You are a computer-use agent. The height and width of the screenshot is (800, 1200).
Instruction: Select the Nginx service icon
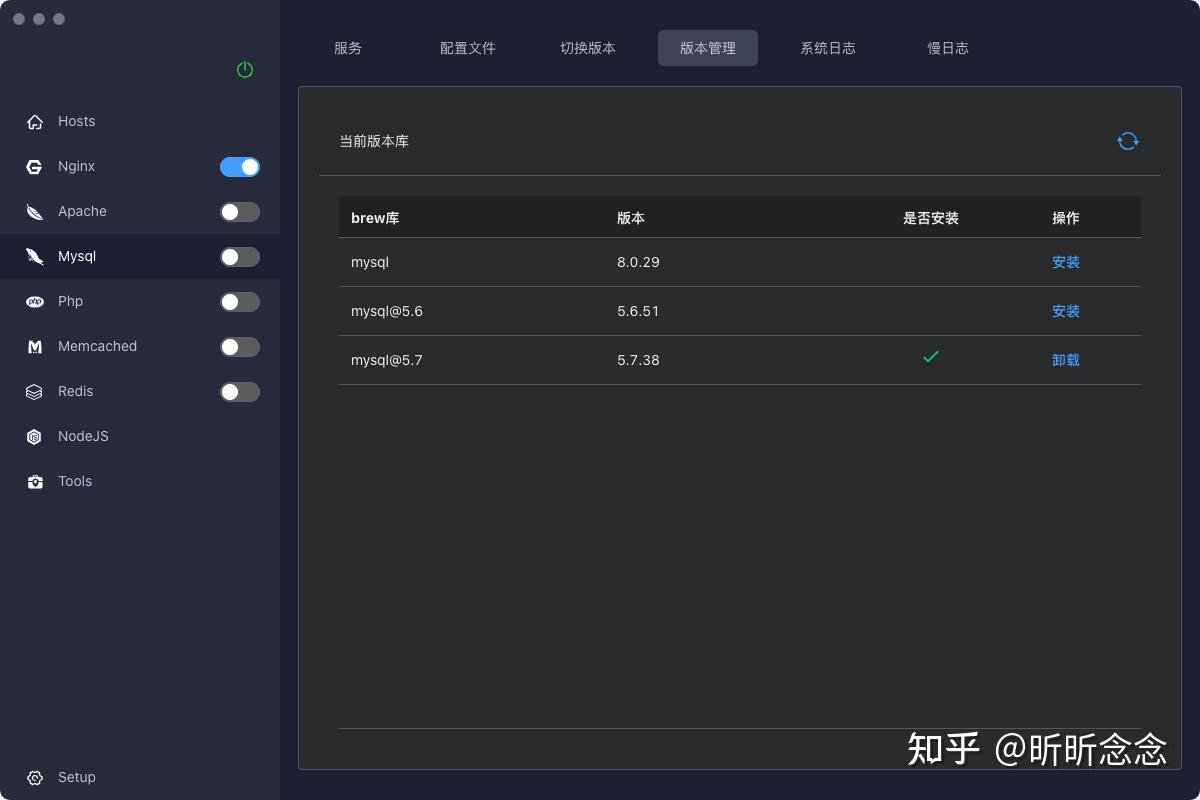[34, 166]
